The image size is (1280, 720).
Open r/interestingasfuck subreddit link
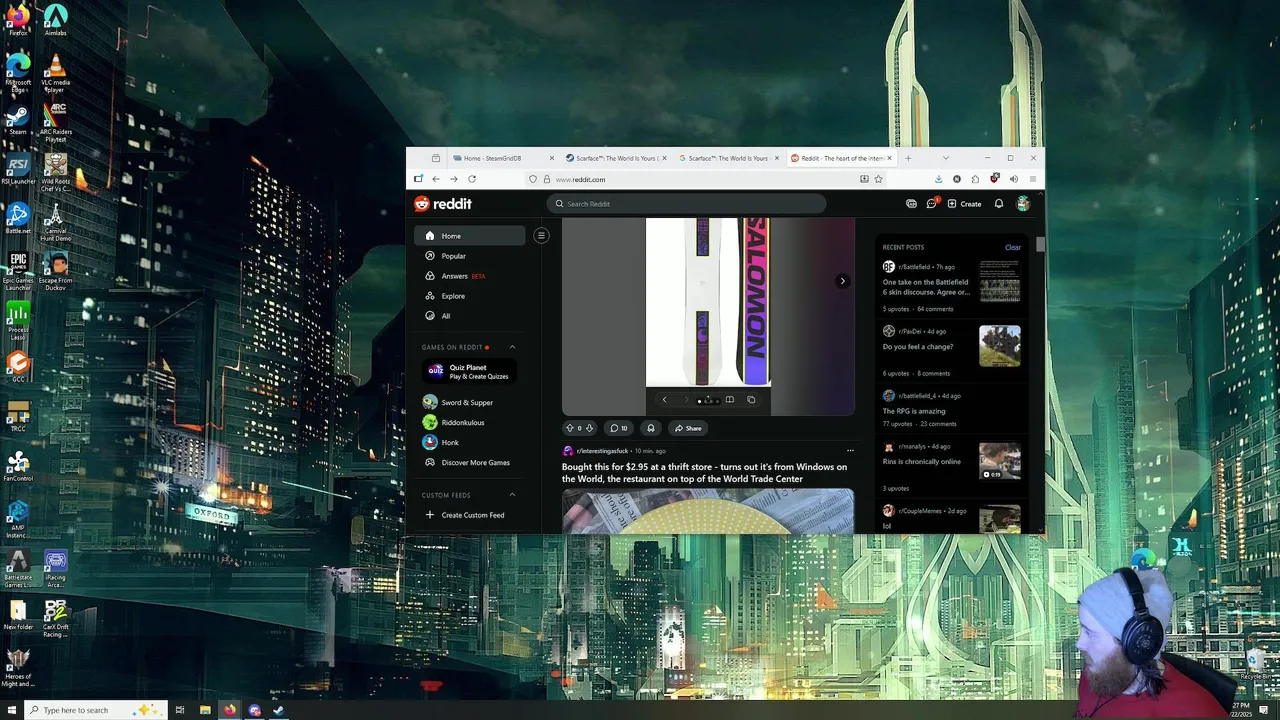(602, 451)
